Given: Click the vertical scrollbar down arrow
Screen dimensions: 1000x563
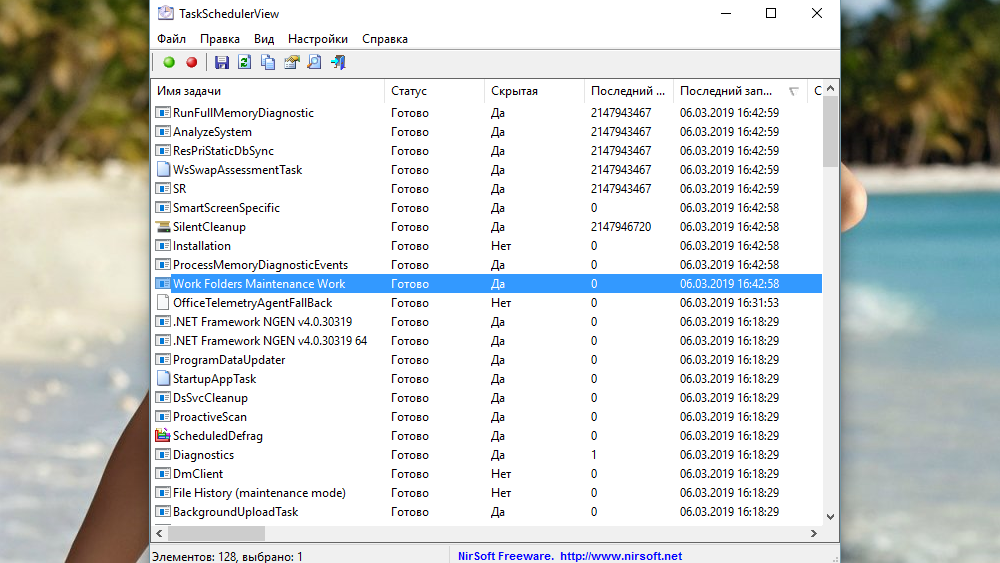Looking at the screenshot, I should [x=830, y=516].
